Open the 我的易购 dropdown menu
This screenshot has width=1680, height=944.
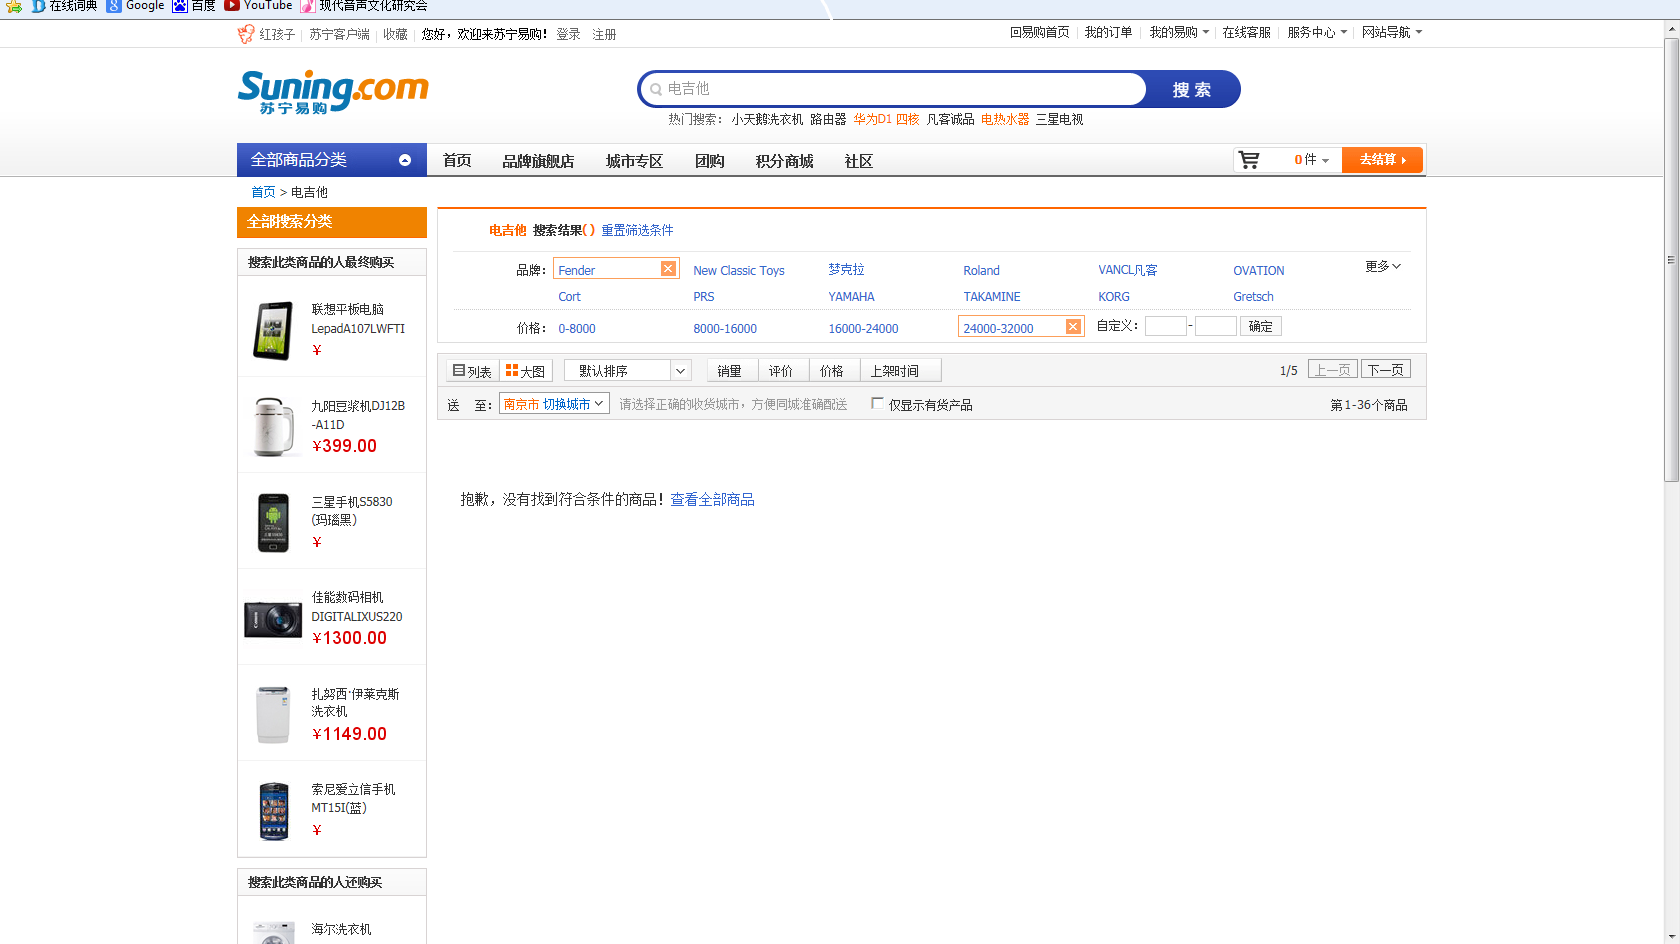1179,32
